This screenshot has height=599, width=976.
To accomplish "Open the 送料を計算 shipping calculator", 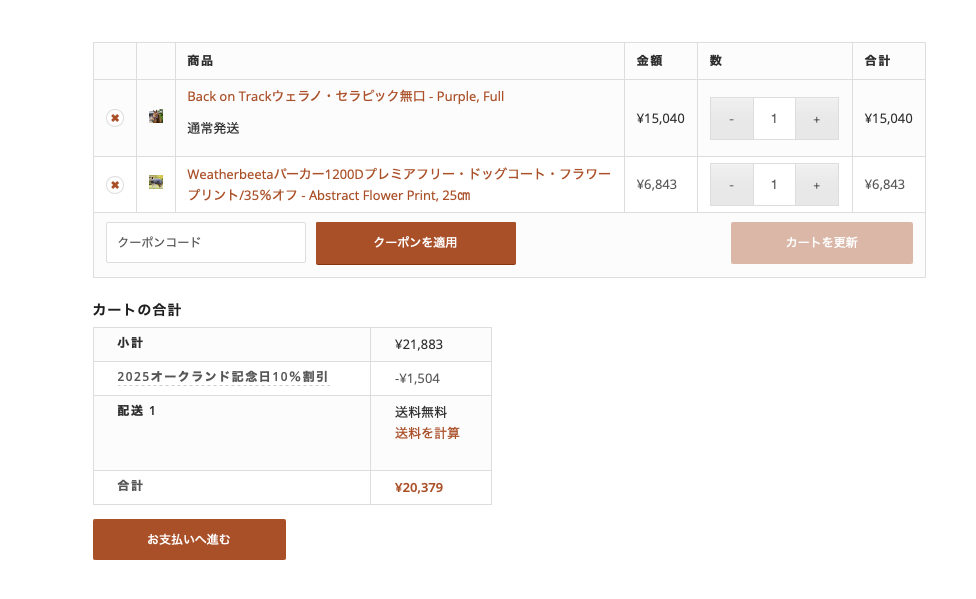I will tap(427, 433).
